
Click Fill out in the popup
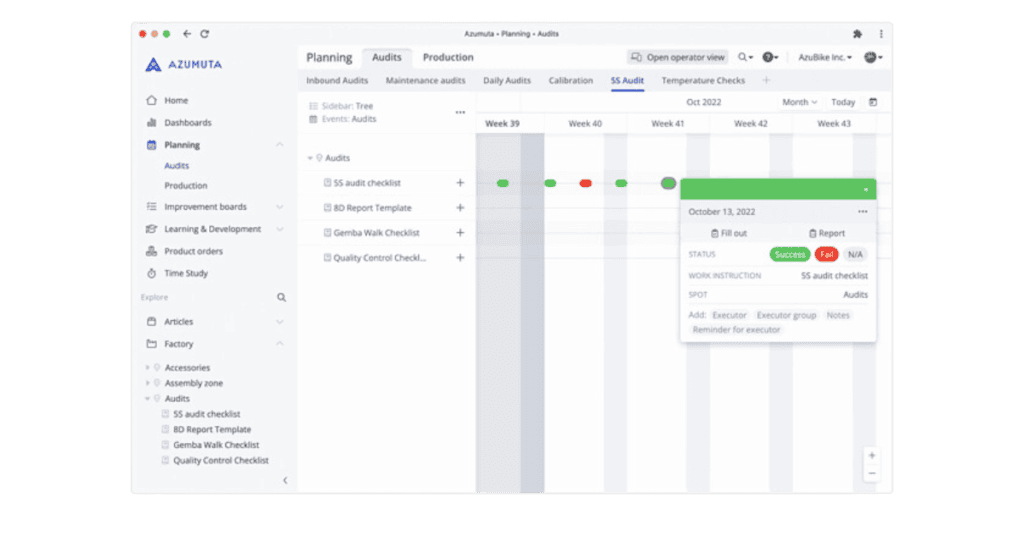(x=729, y=233)
